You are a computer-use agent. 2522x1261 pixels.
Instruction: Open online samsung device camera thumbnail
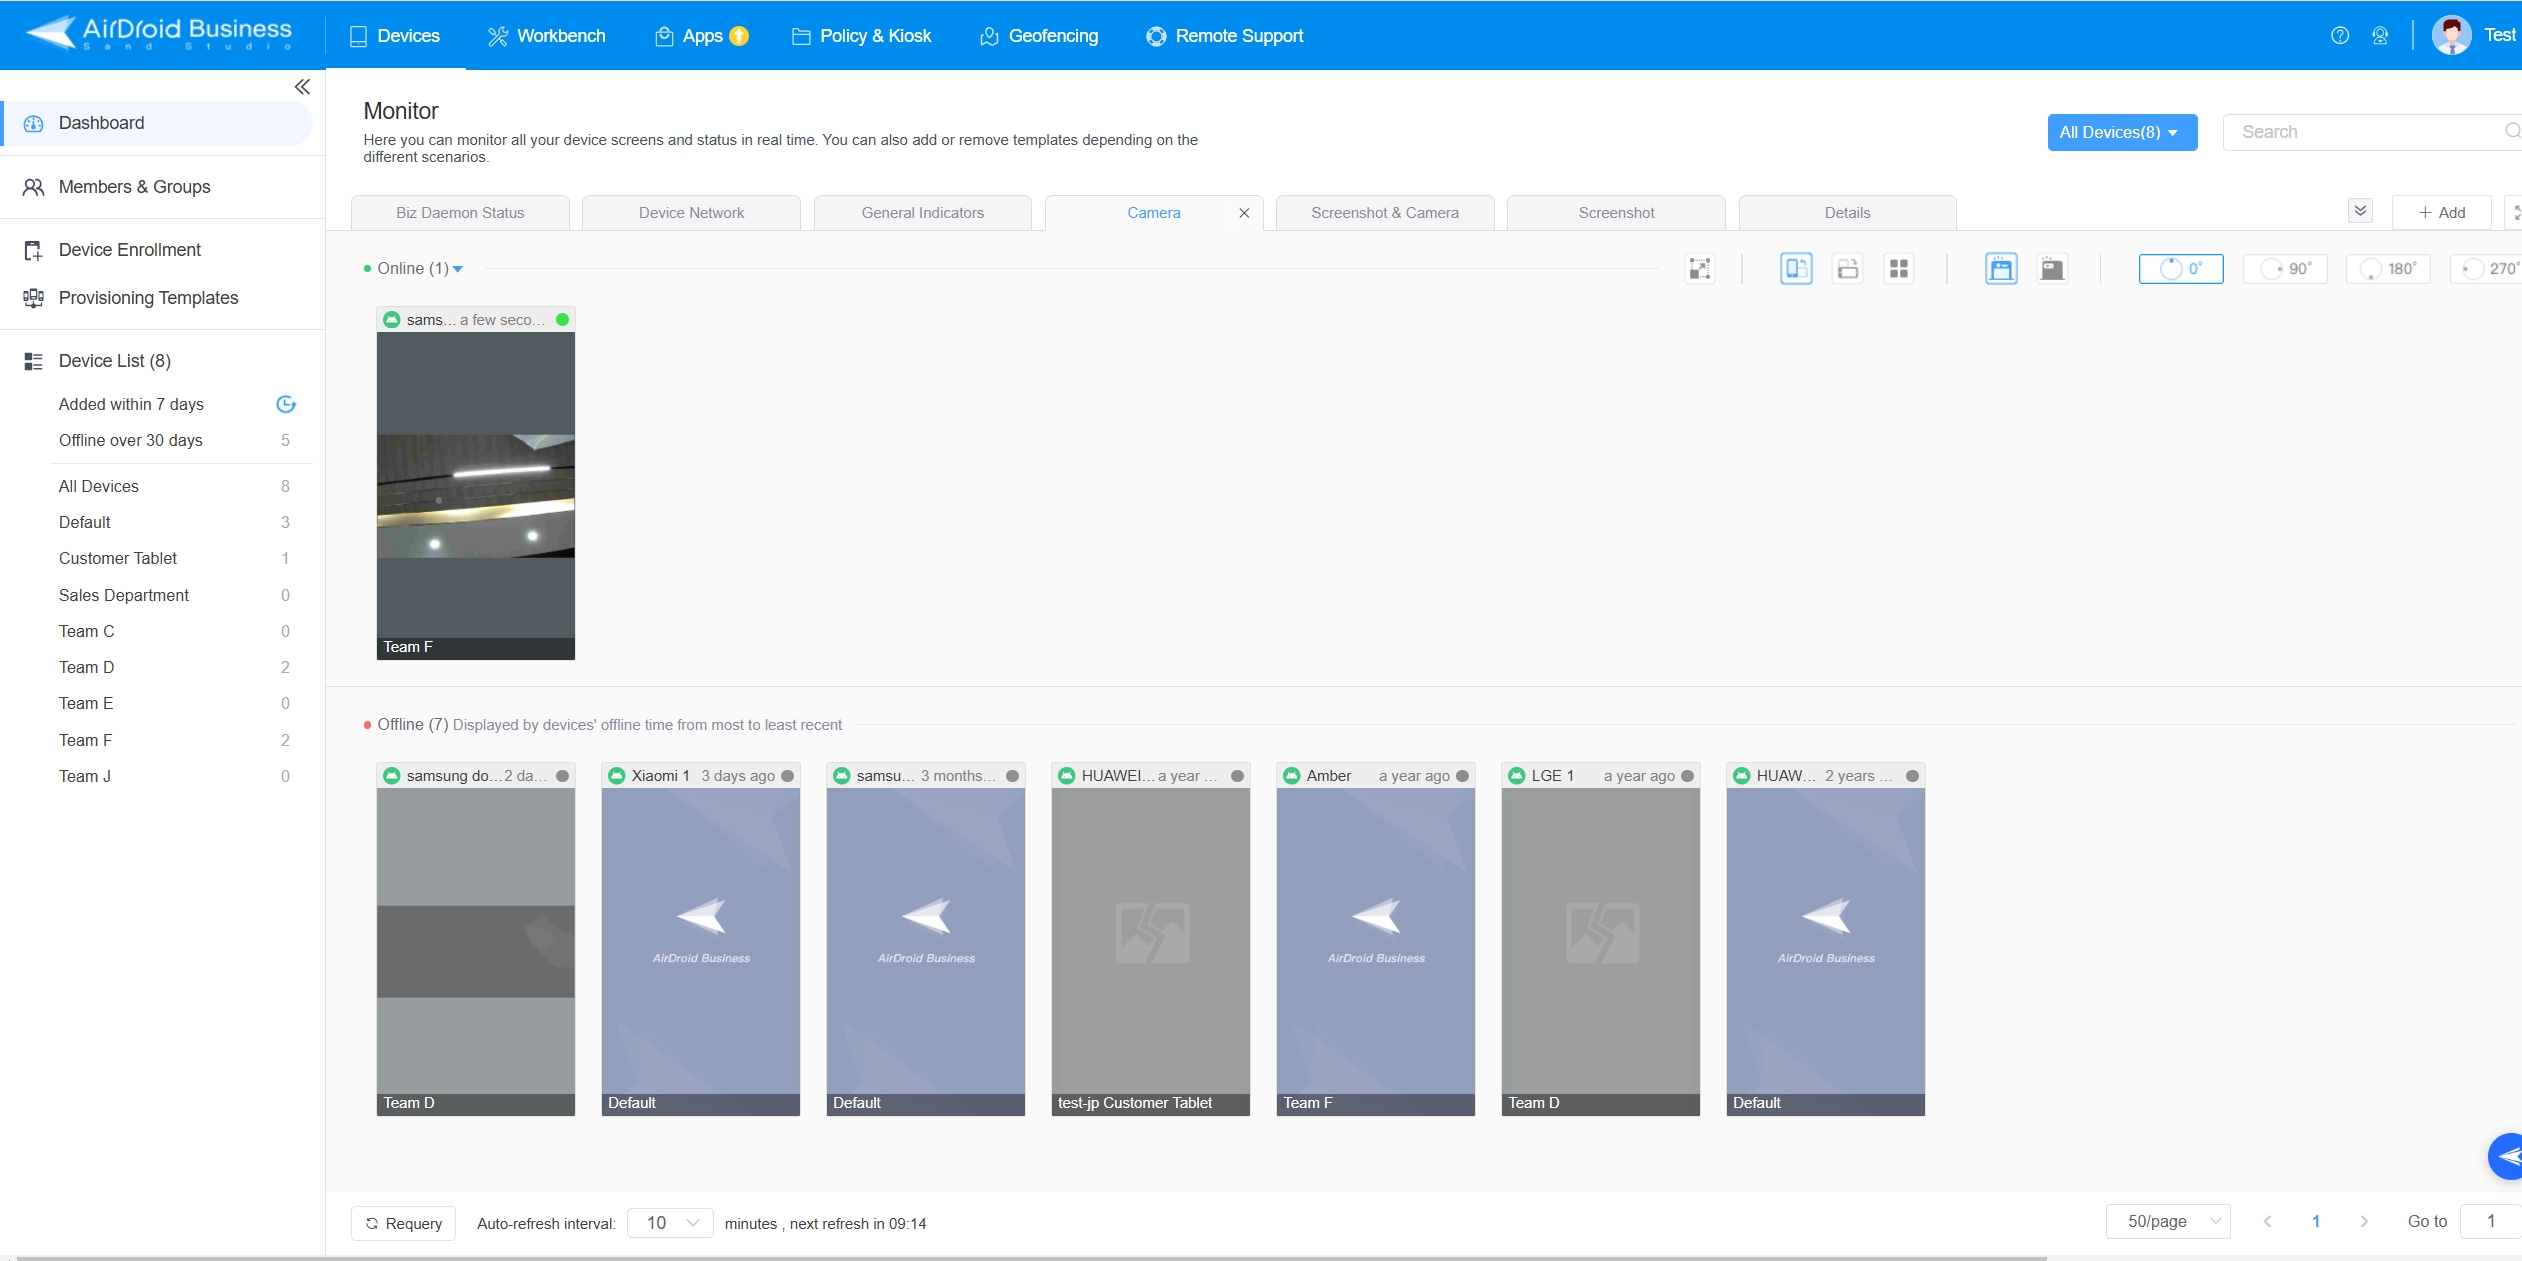pyautogui.click(x=475, y=485)
